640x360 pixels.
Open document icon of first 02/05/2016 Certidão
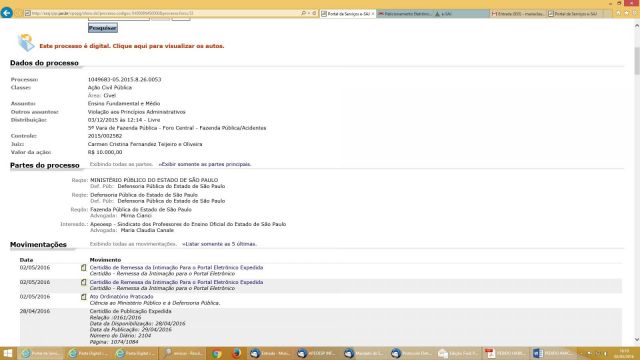[x=84, y=268]
